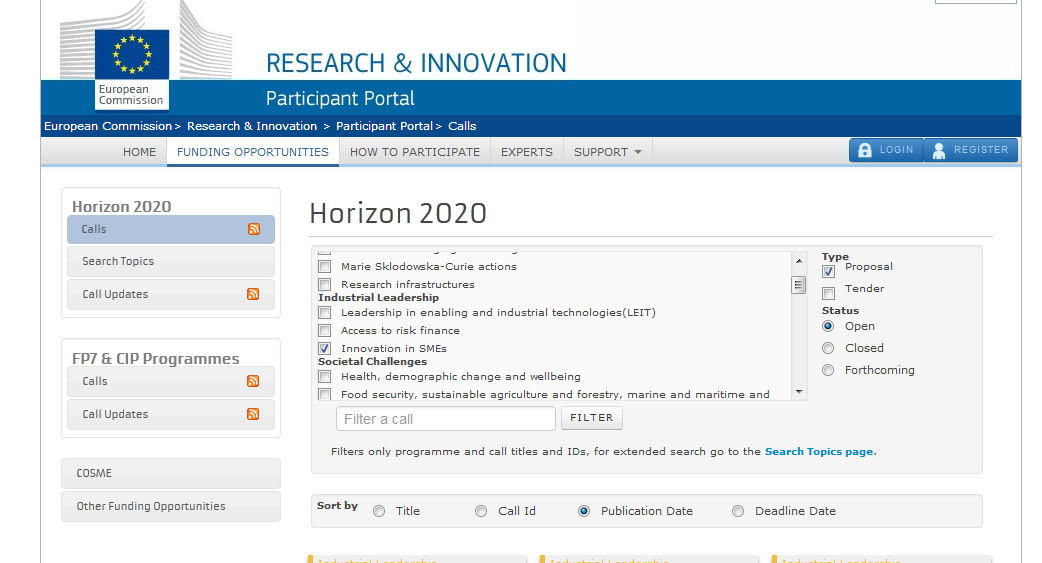Select the Open status radio button
1042x563 pixels.
tap(828, 326)
